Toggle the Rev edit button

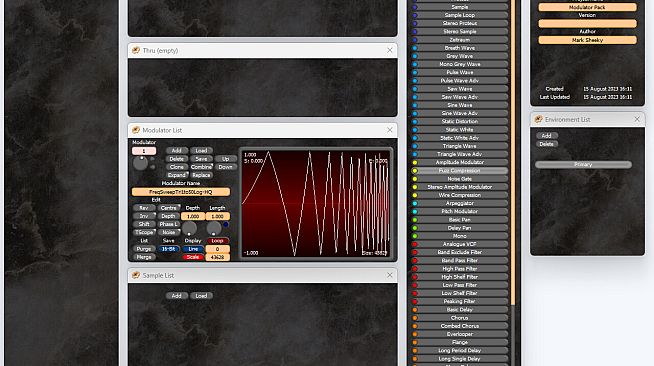144,208
